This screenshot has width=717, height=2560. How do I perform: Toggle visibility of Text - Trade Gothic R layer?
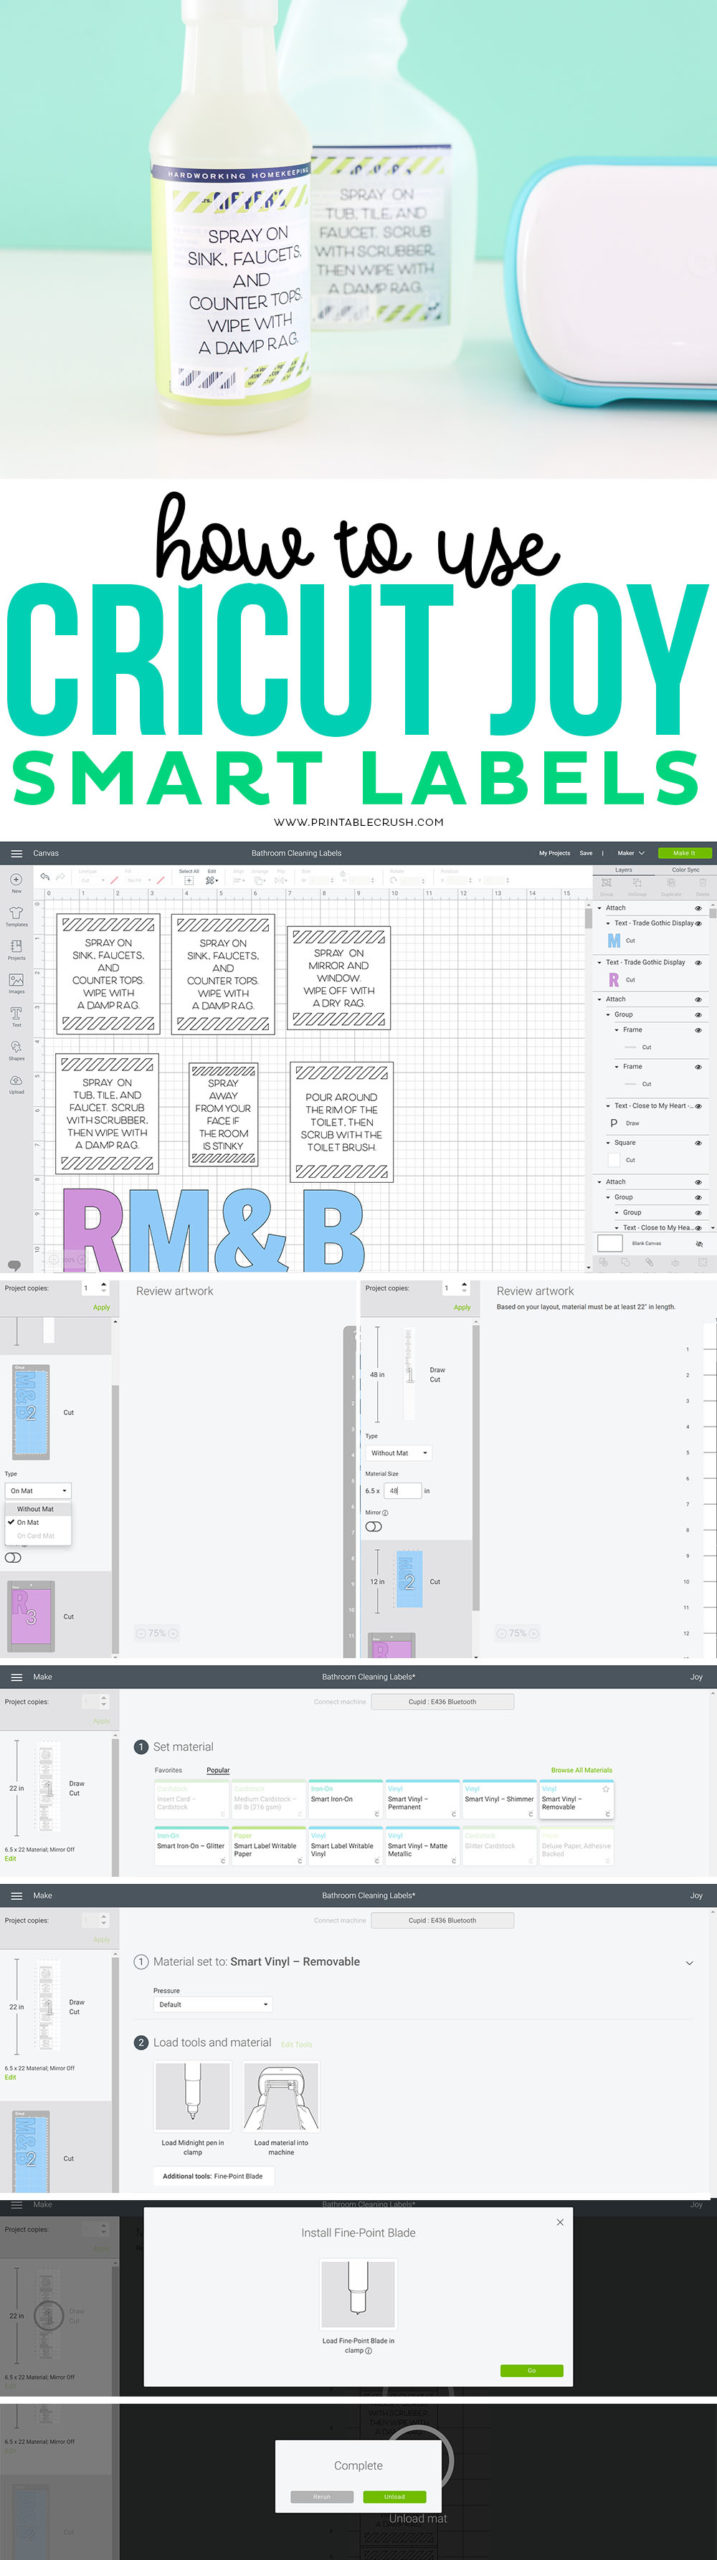[698, 962]
